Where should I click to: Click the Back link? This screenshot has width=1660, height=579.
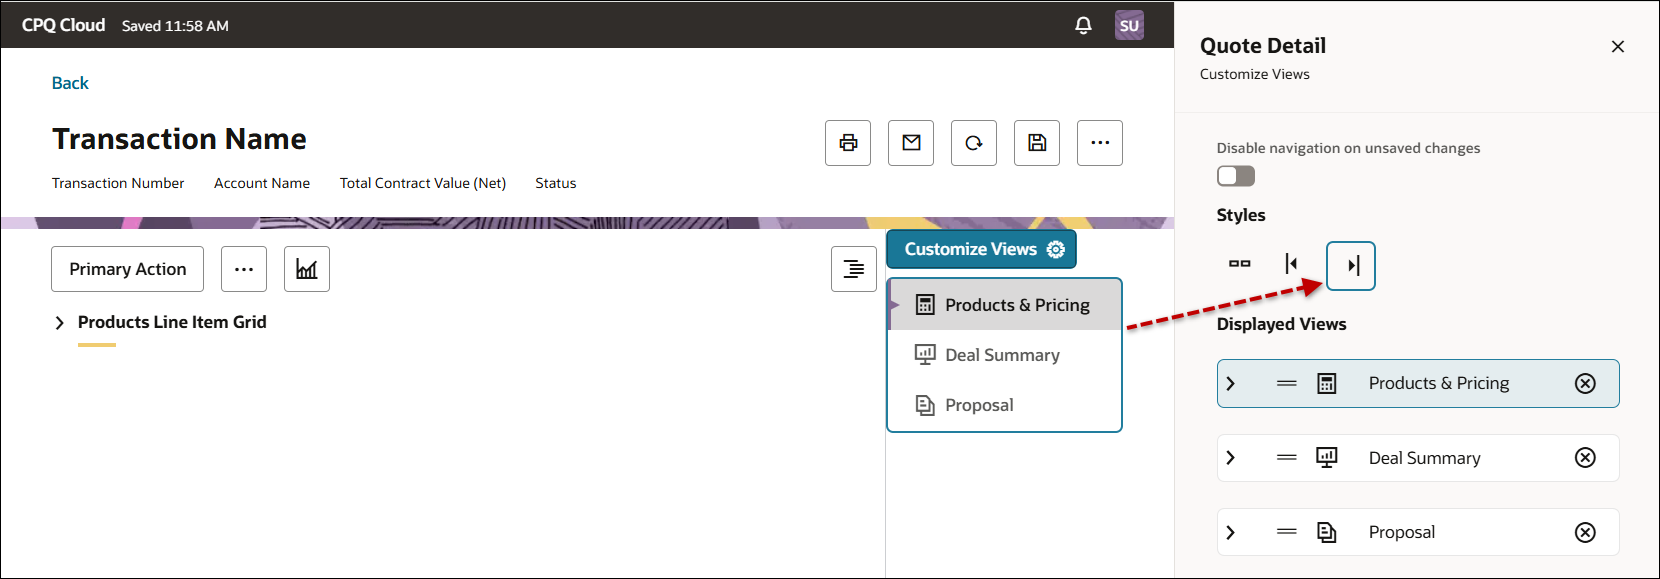point(70,83)
